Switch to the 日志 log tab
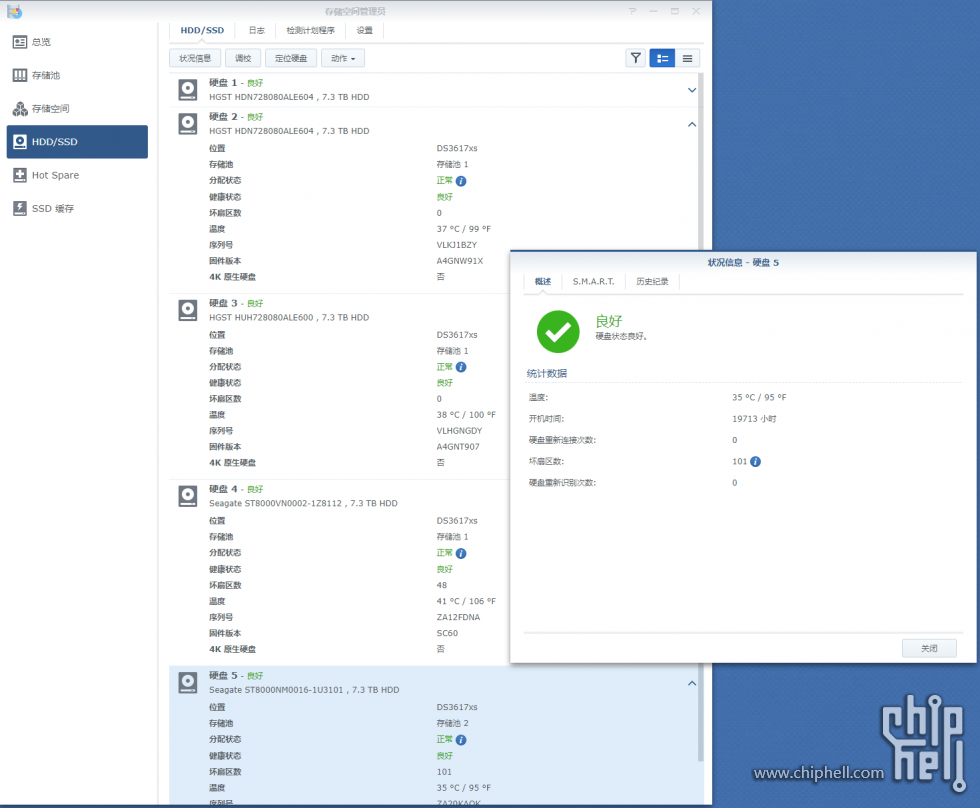This screenshot has width=980, height=808. point(256,30)
